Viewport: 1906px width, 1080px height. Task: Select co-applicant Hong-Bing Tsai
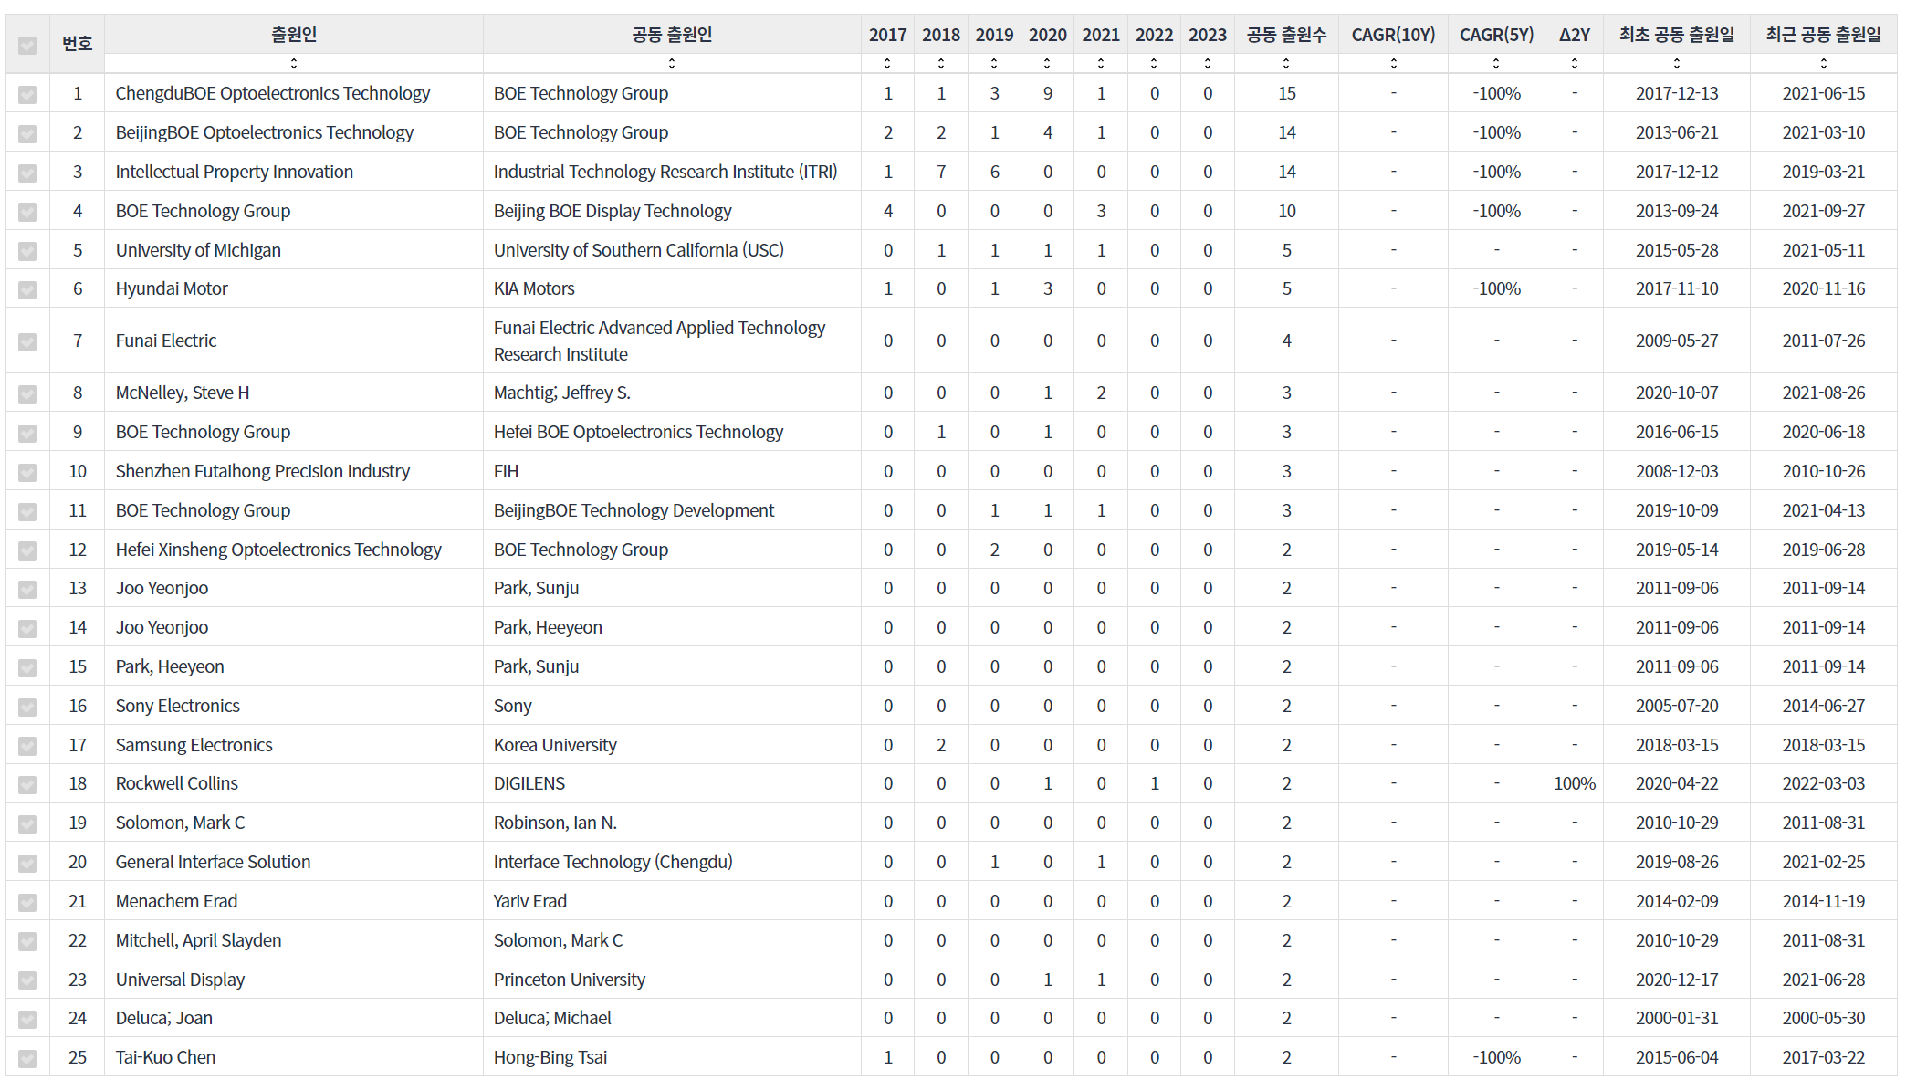click(550, 1058)
